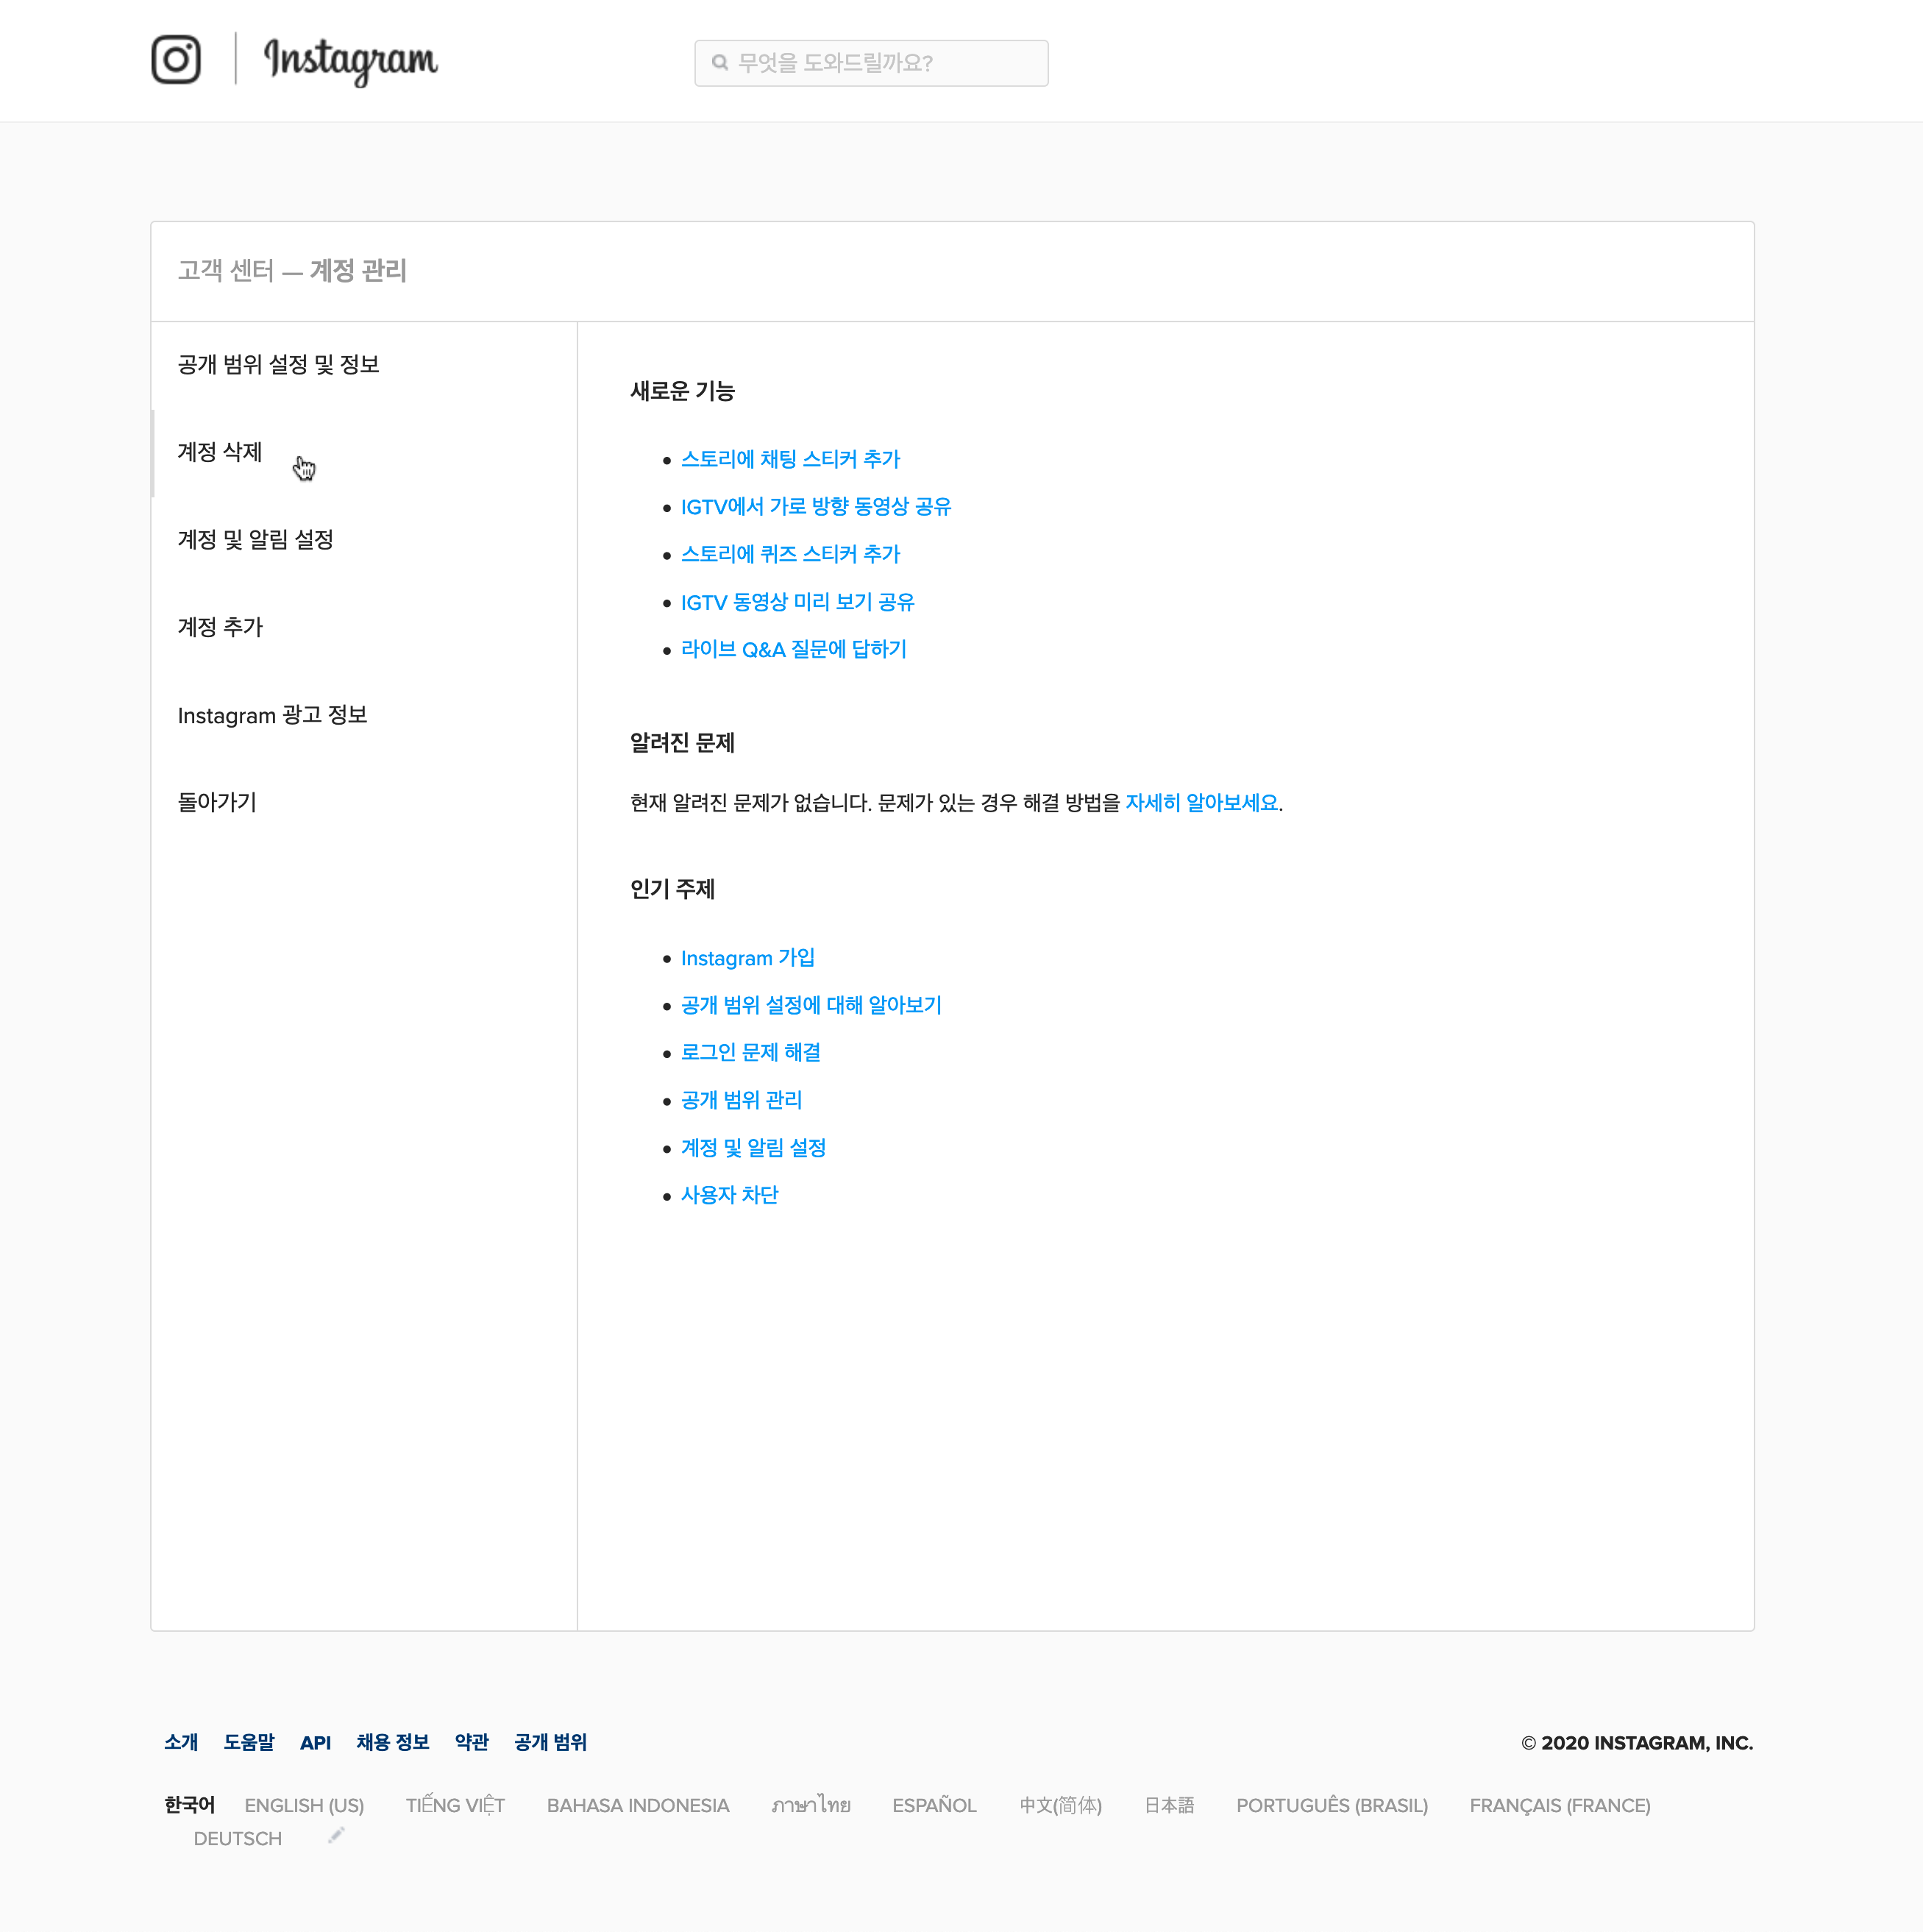
Task: Switch language to 中文(简体)
Action: pos(1060,1806)
